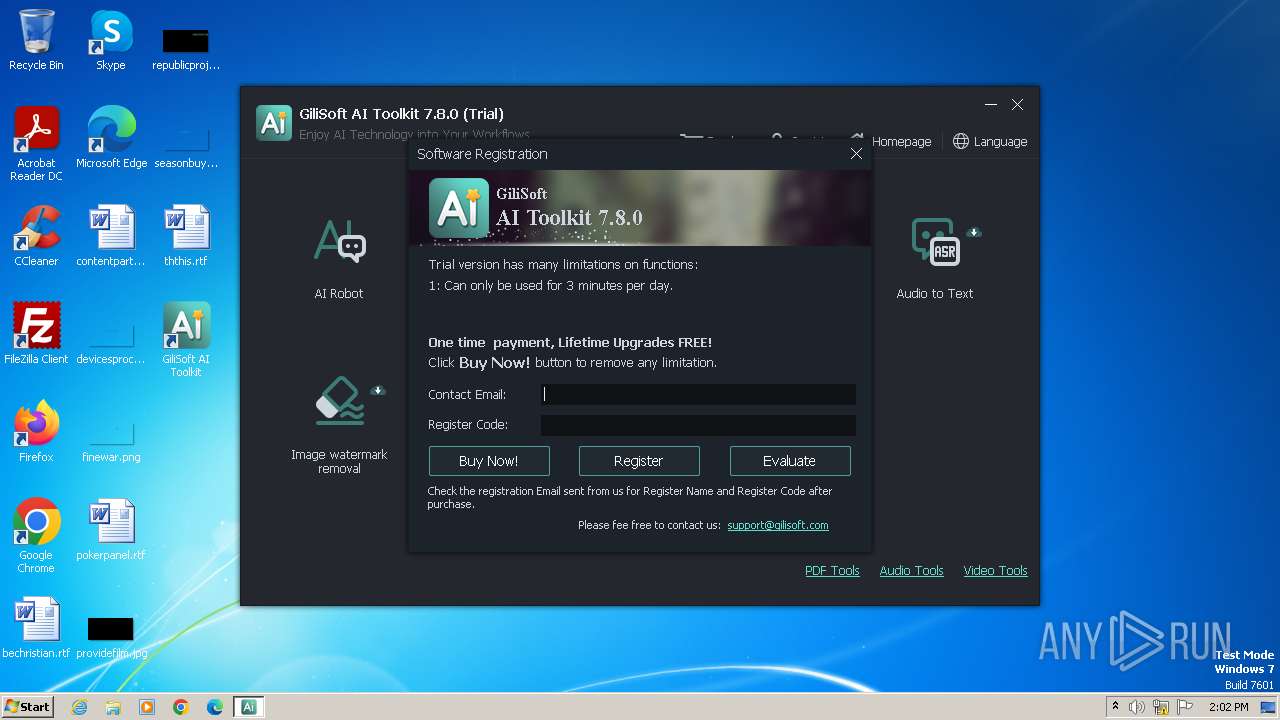
Task: Click the Buy Now! button
Action: click(489, 461)
